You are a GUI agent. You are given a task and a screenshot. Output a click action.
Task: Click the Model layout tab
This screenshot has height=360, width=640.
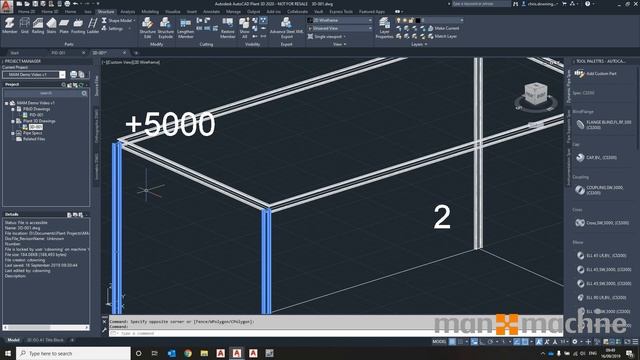tap(13, 340)
